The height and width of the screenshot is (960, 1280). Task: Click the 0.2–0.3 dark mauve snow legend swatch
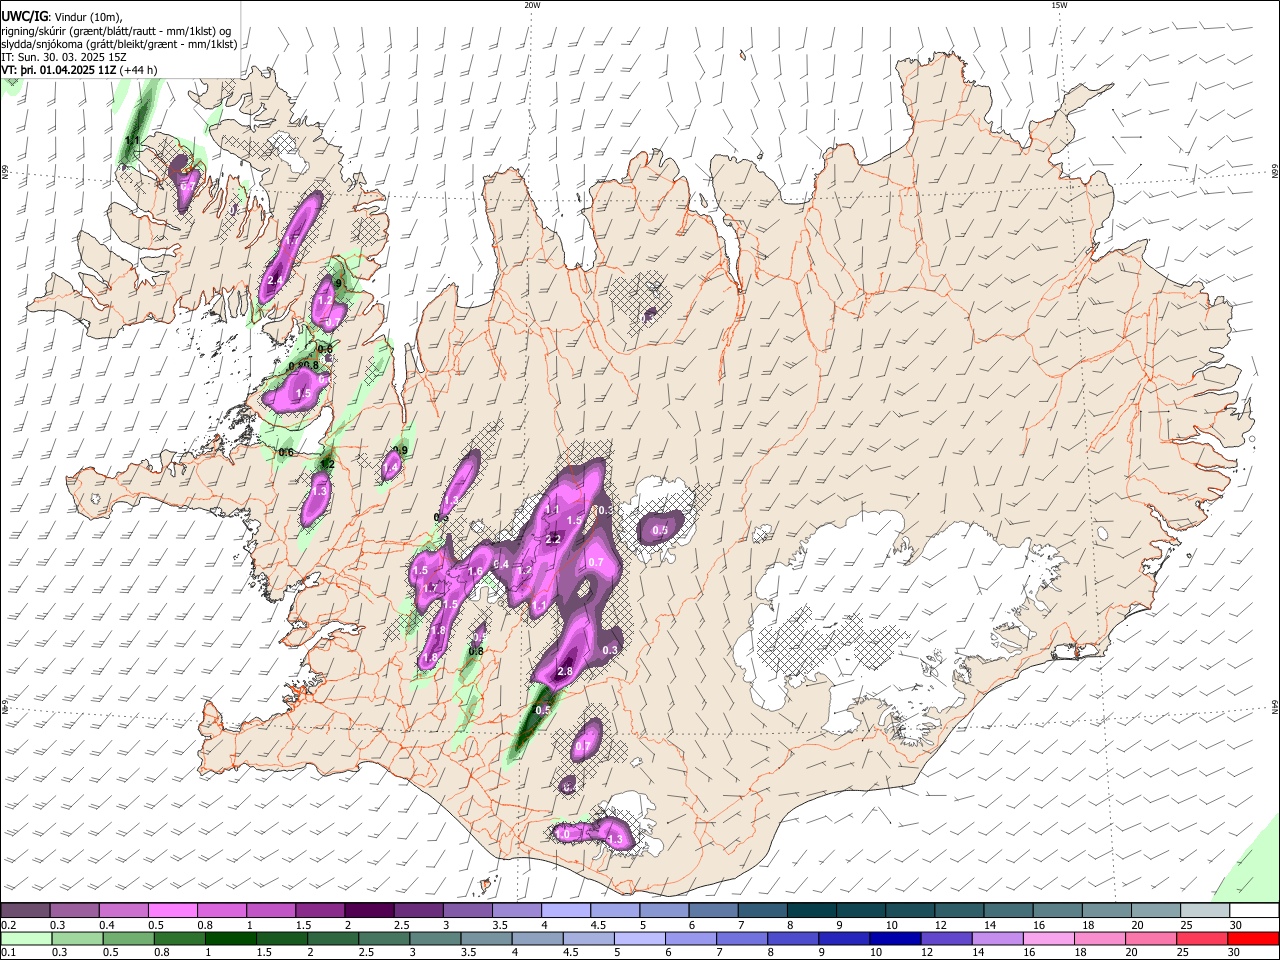pos(26,910)
